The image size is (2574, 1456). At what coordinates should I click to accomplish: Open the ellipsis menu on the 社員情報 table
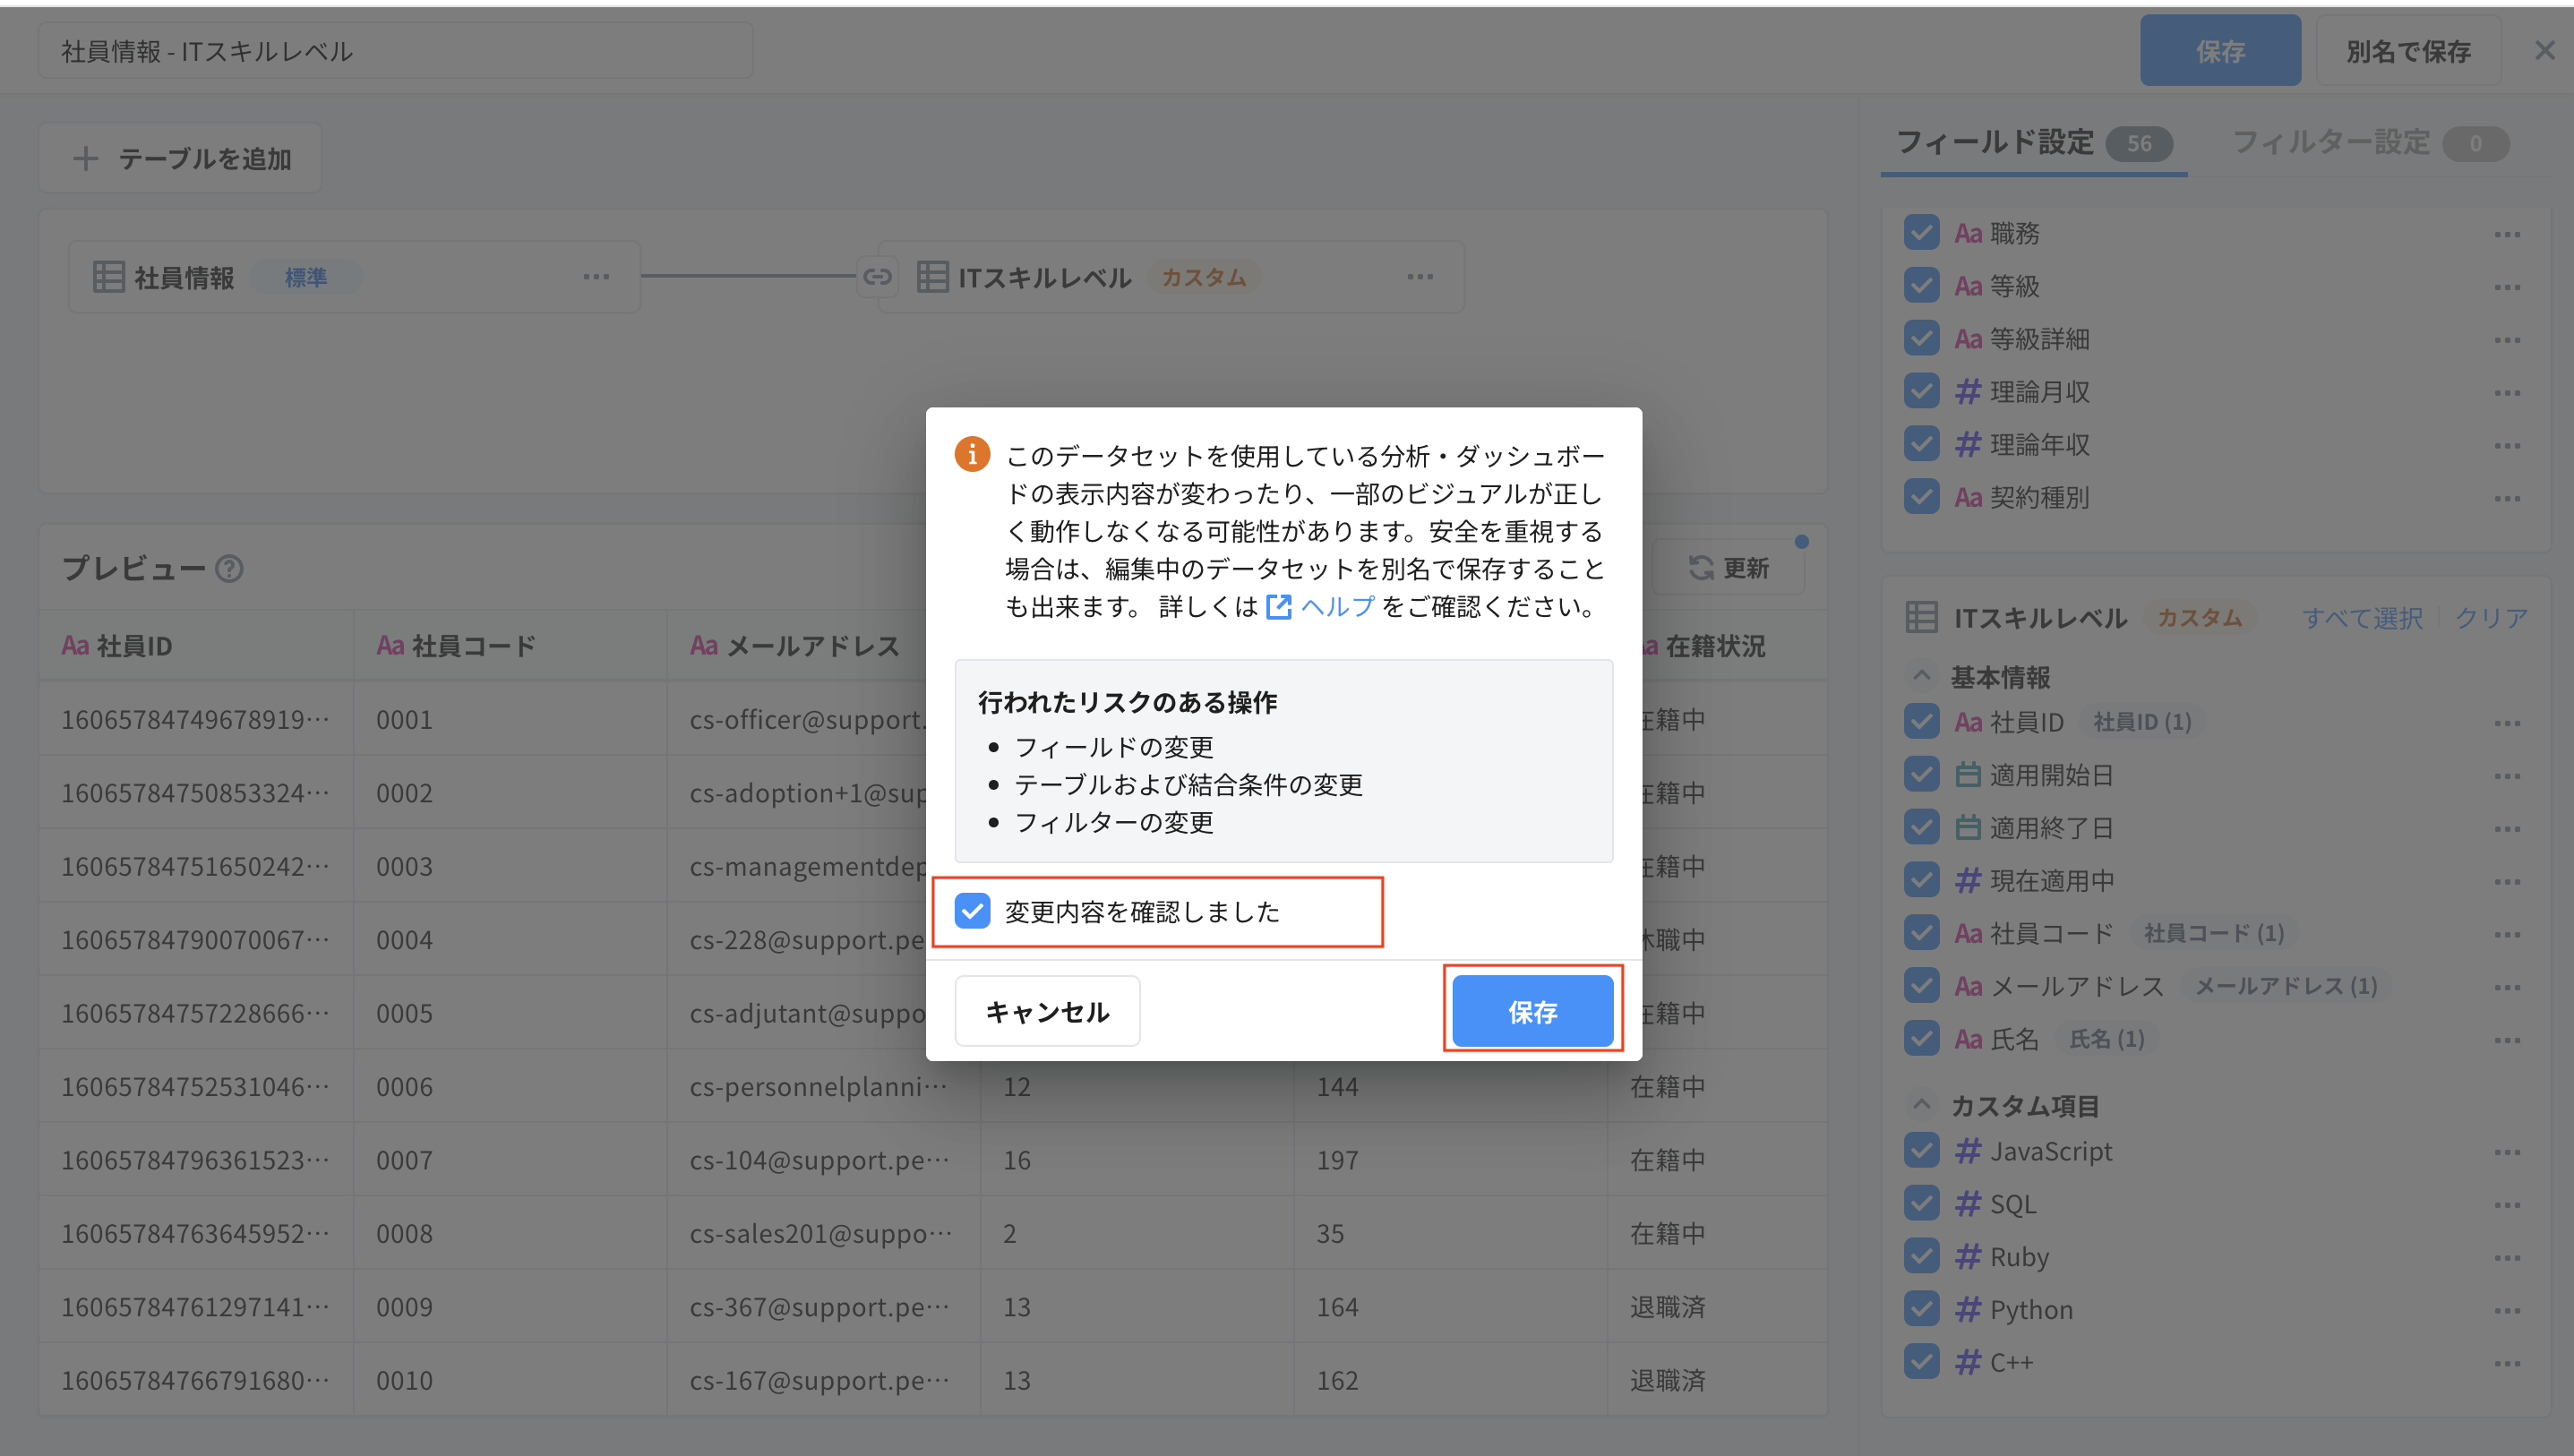coord(596,277)
